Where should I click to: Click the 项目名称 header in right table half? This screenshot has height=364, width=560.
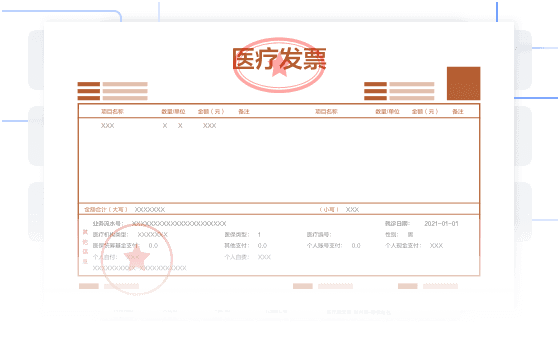pyautogui.click(x=326, y=111)
